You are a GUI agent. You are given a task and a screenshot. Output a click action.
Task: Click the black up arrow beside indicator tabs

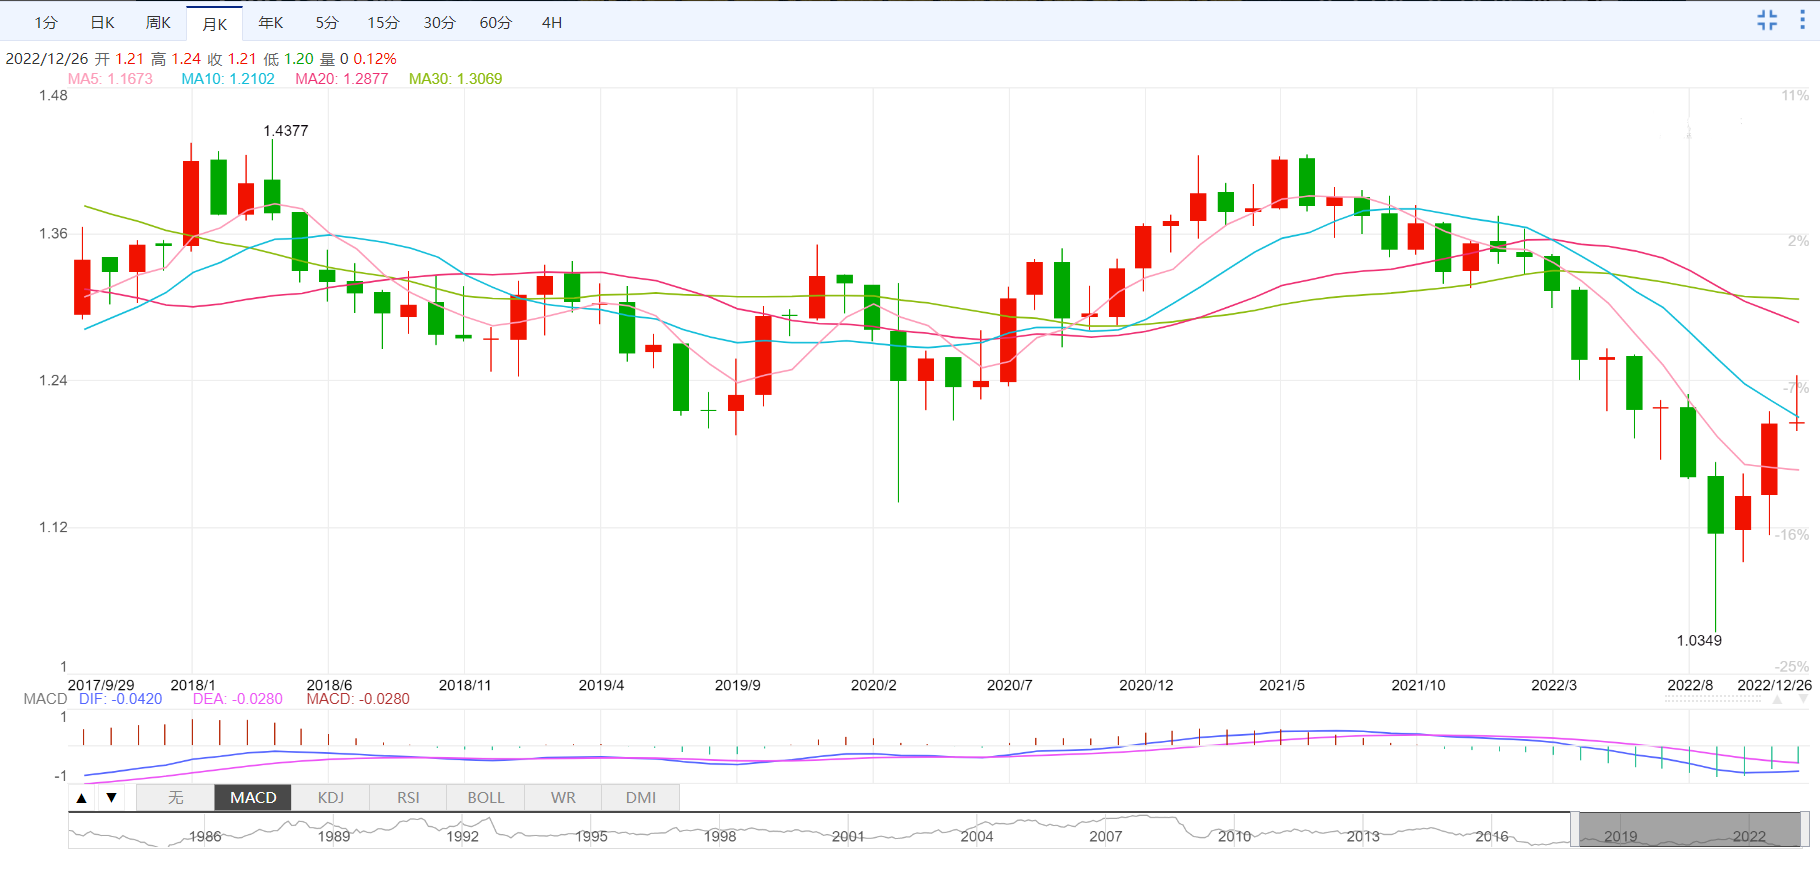[x=82, y=798]
